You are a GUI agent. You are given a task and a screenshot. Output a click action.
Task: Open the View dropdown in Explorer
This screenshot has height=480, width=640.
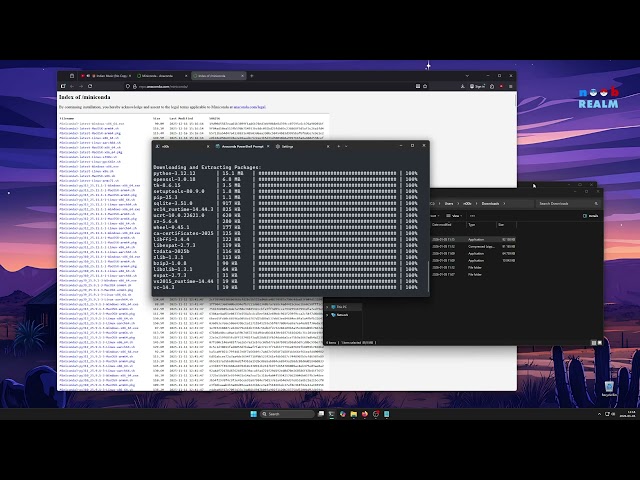(454, 216)
